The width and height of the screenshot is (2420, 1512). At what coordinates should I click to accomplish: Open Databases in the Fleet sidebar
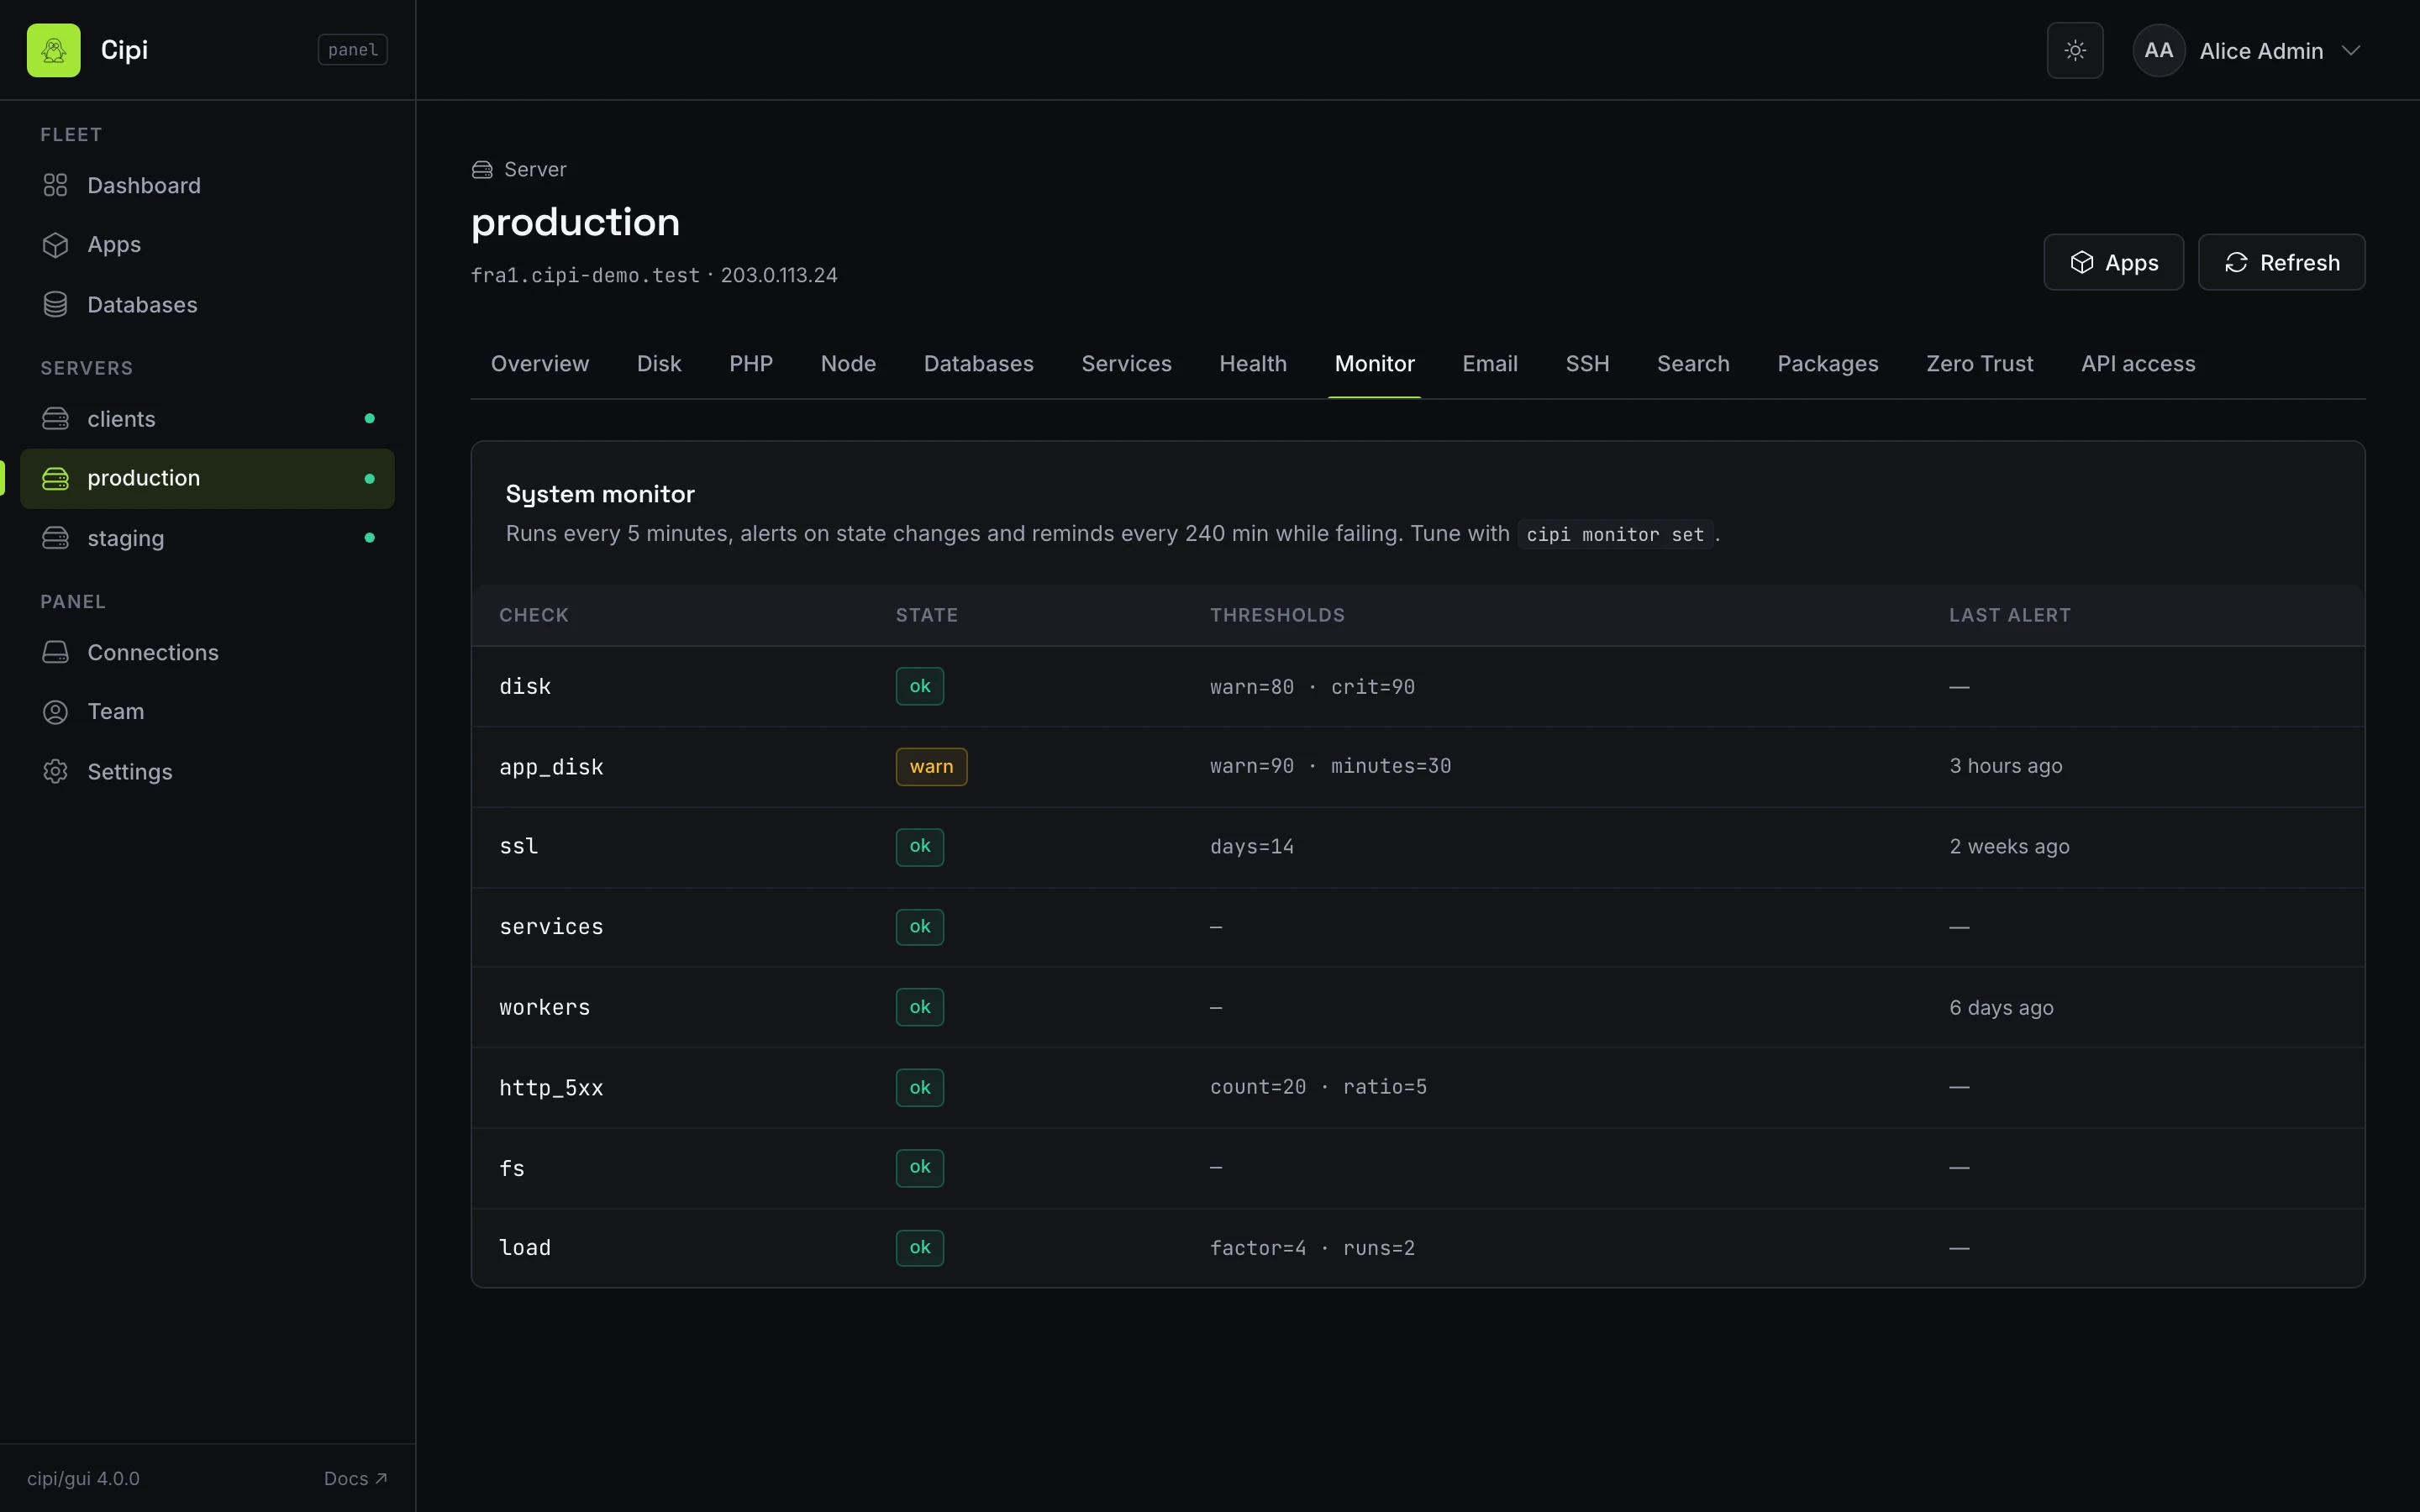tap(207, 305)
